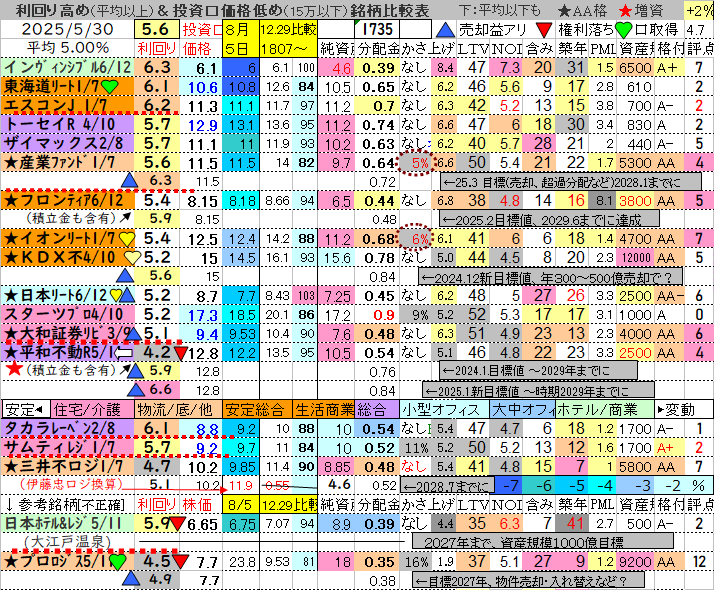Viewport: 714px width, 590px height.
Task: Select the 住宅/介護 category tab
Action: [93, 410]
